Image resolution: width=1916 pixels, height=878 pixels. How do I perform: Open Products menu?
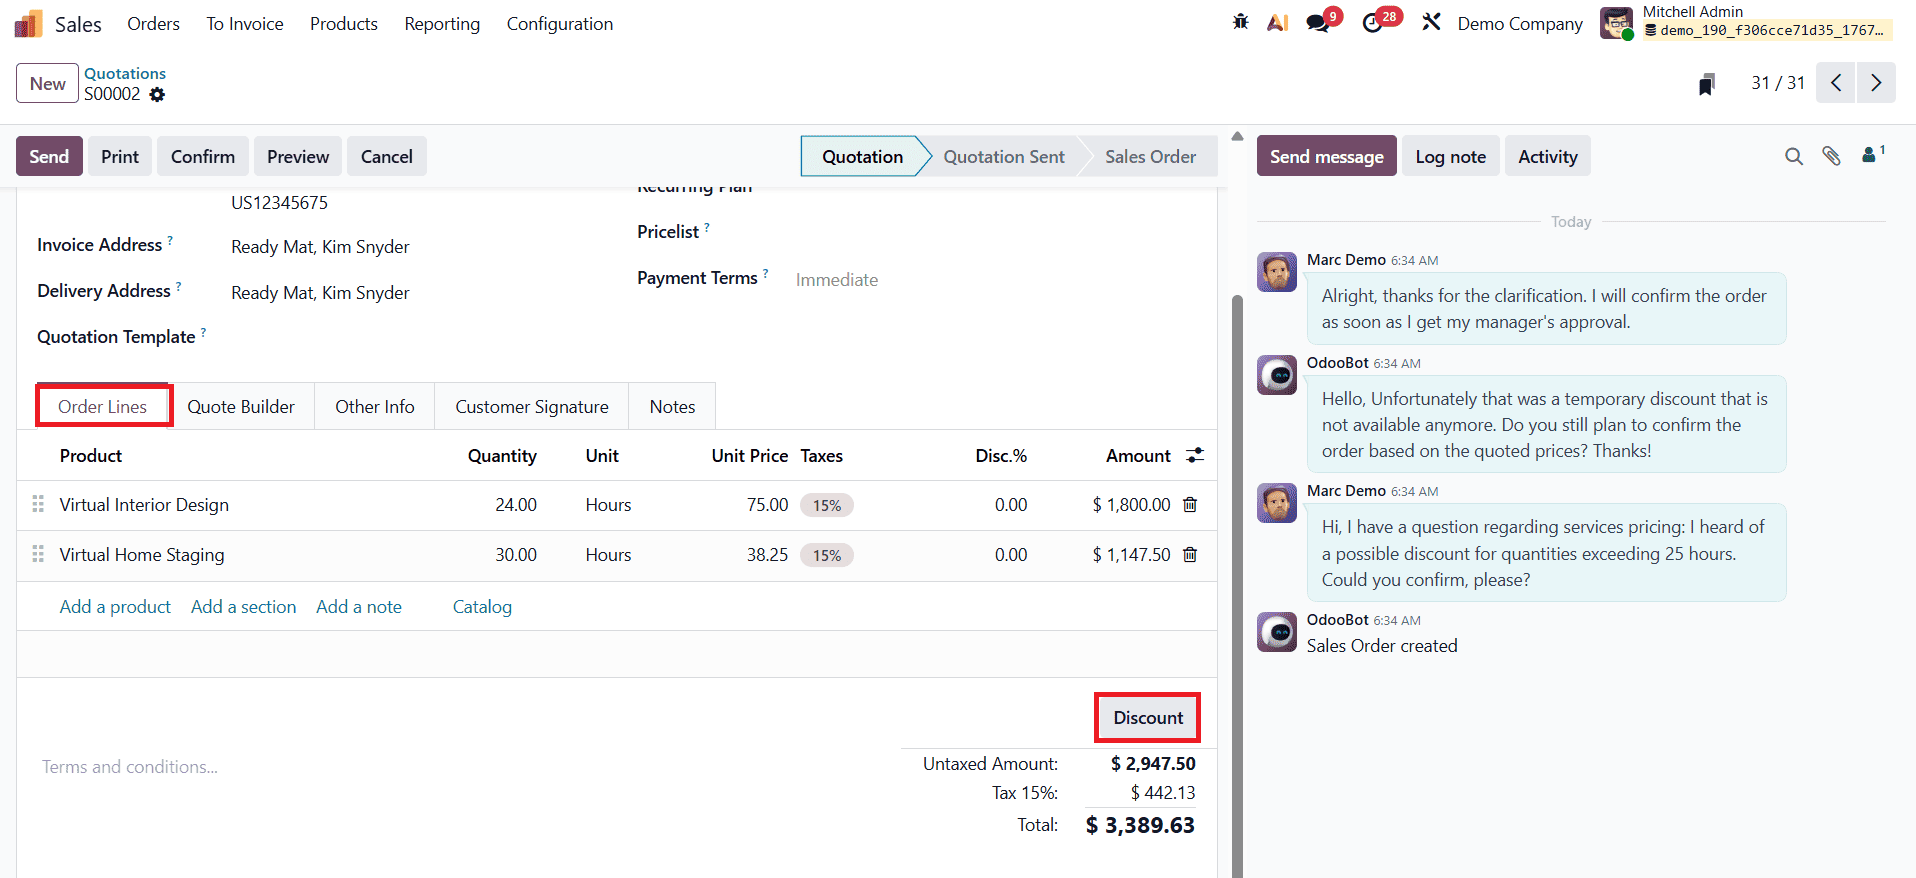[344, 24]
